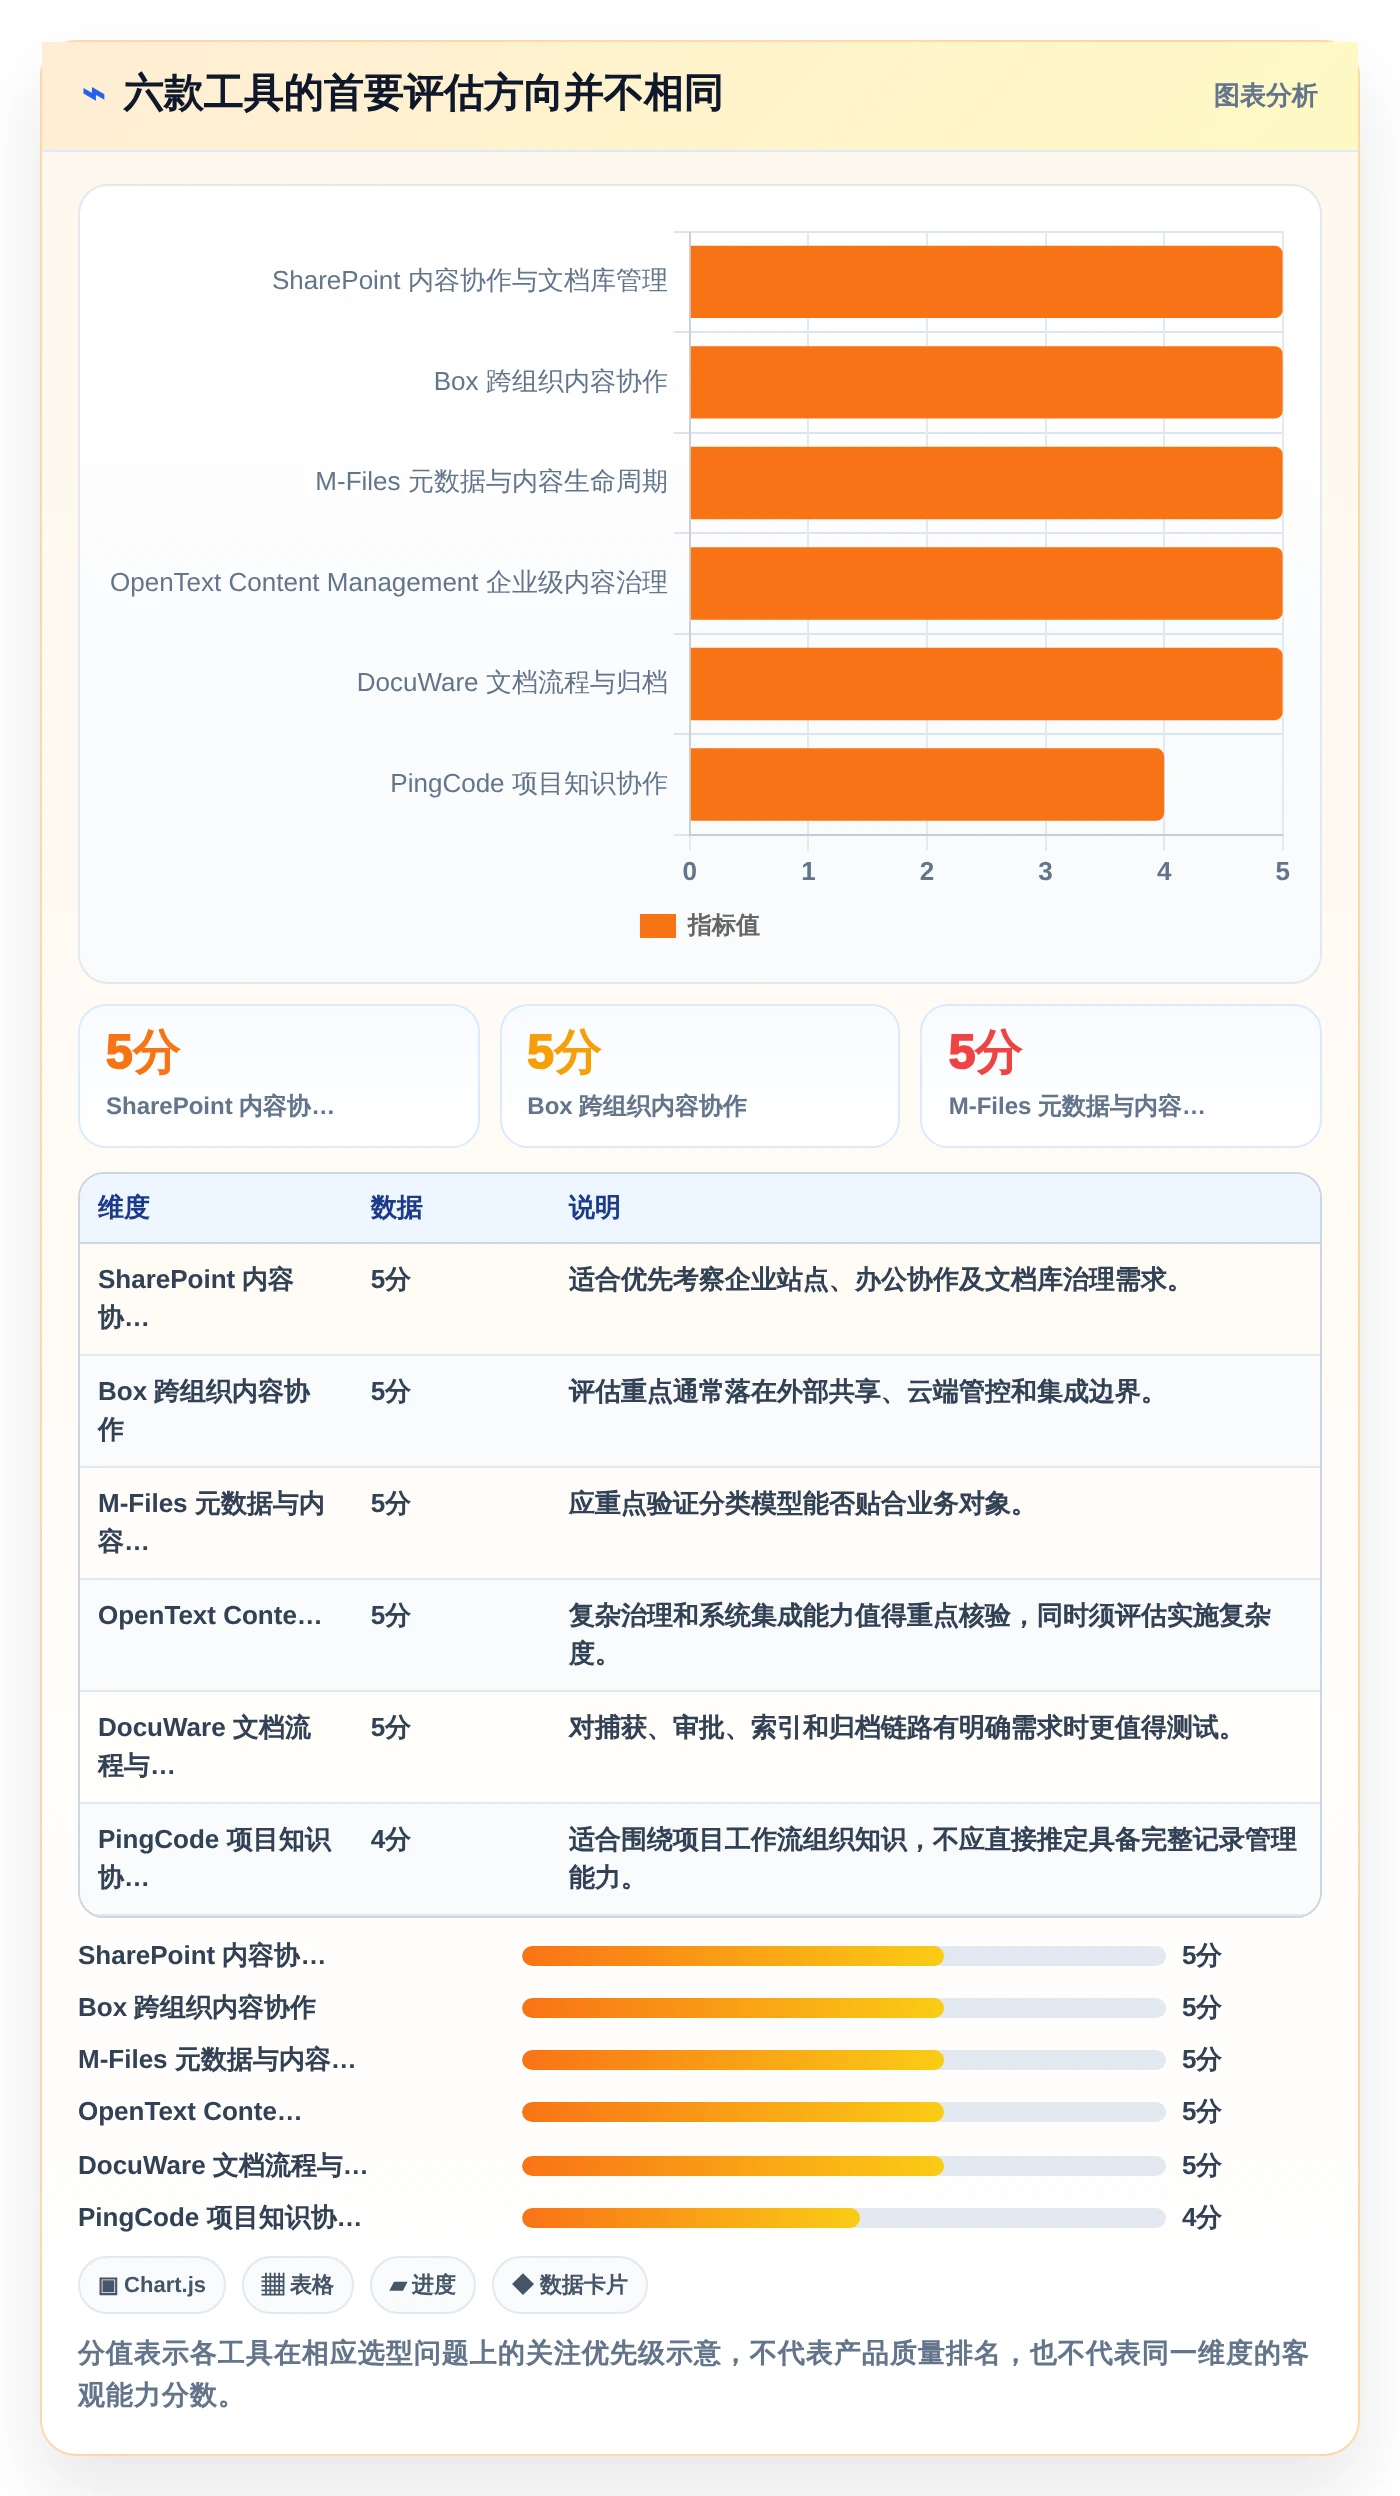Click the chart axis label Box 跨组织内容协作
The width and height of the screenshot is (1400, 2496).
[550, 382]
